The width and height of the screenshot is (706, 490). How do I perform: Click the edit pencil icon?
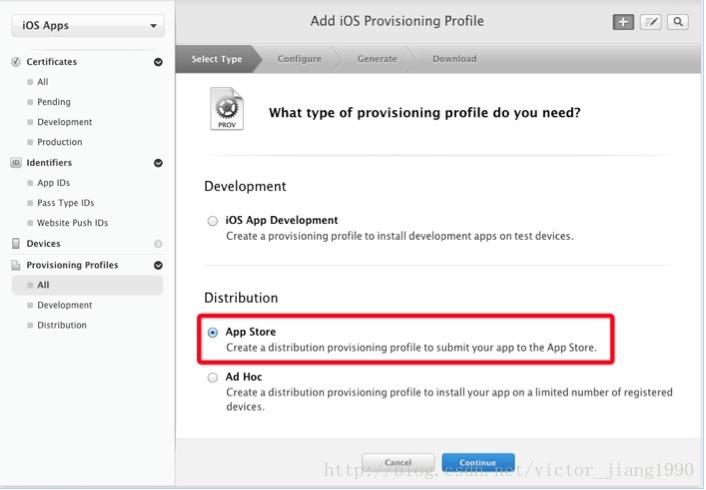click(x=651, y=22)
